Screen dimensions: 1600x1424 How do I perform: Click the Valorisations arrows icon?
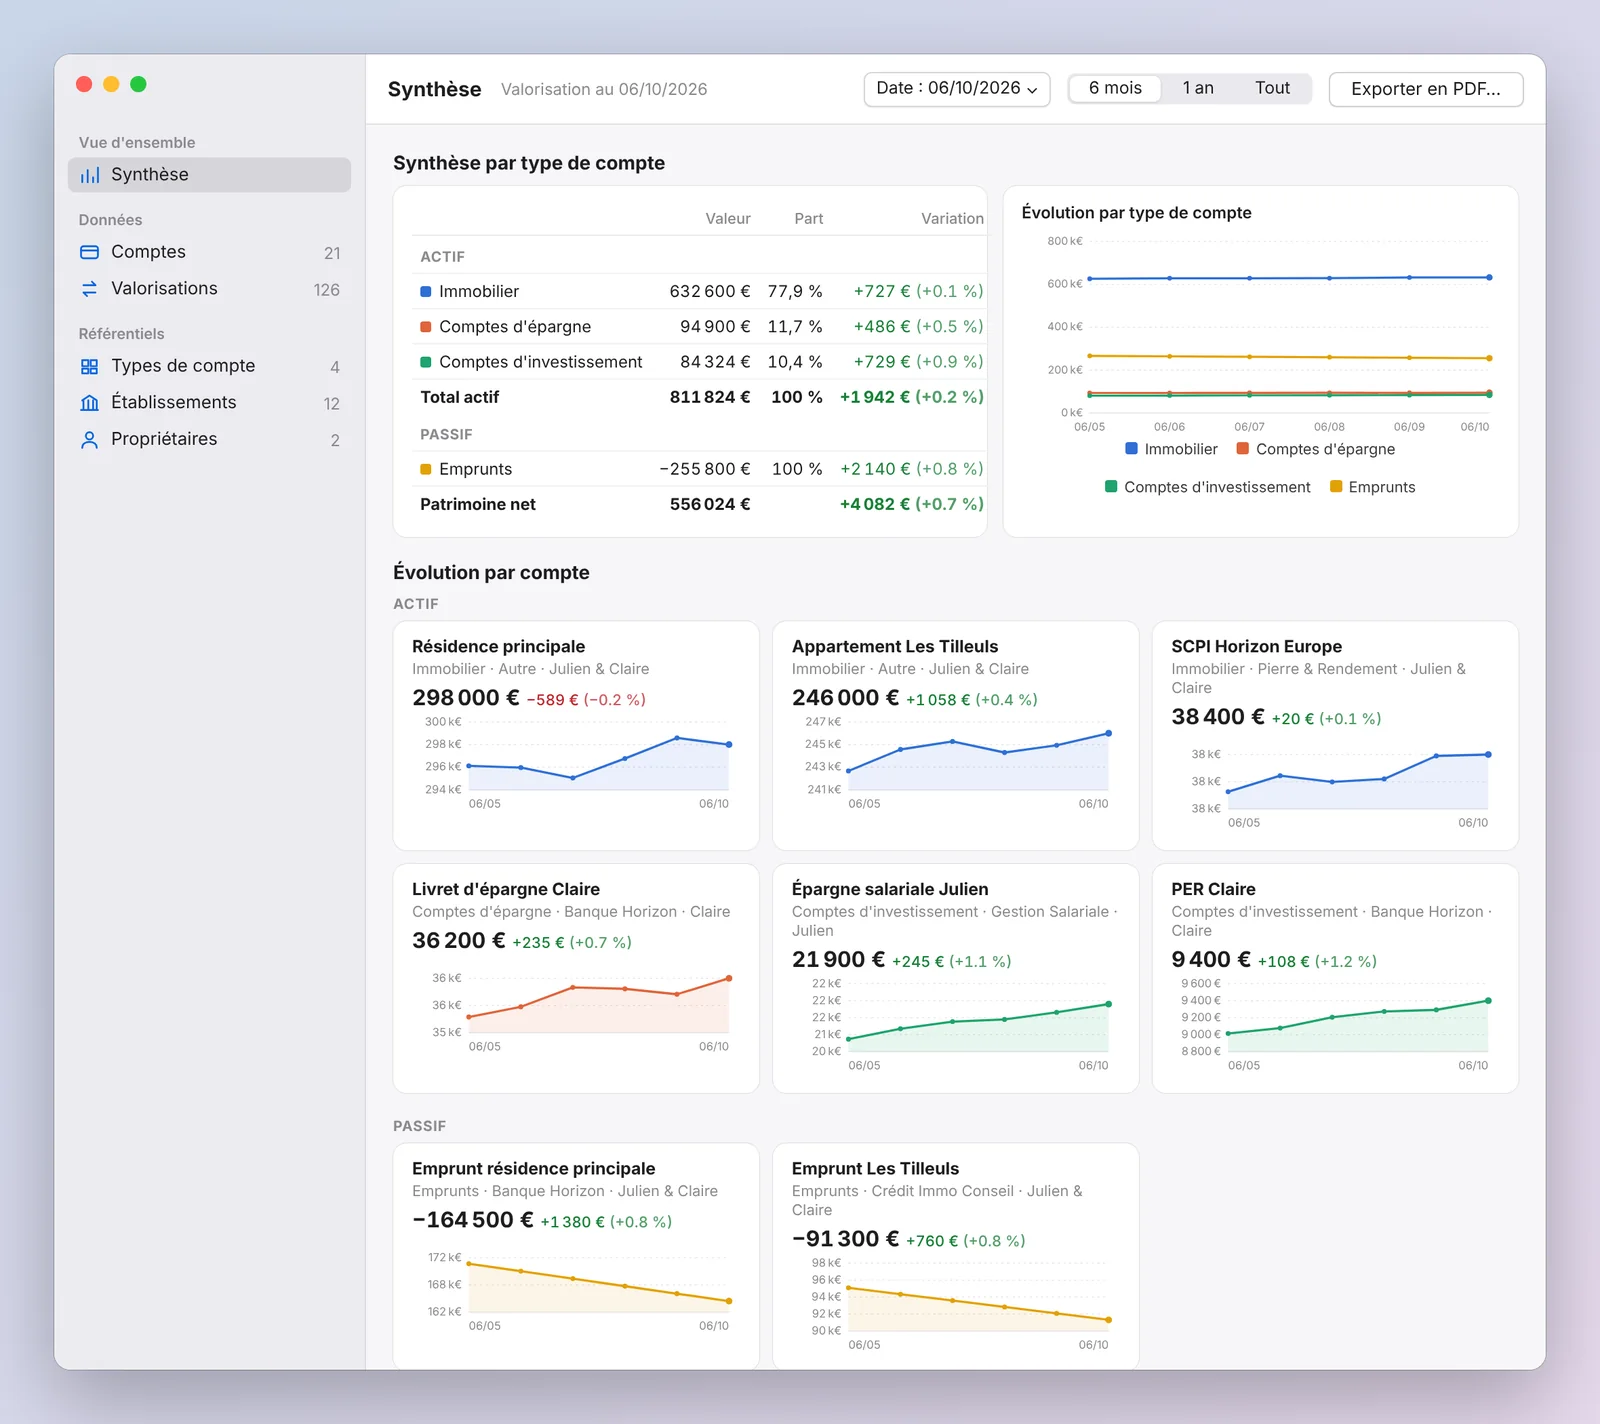coord(90,289)
